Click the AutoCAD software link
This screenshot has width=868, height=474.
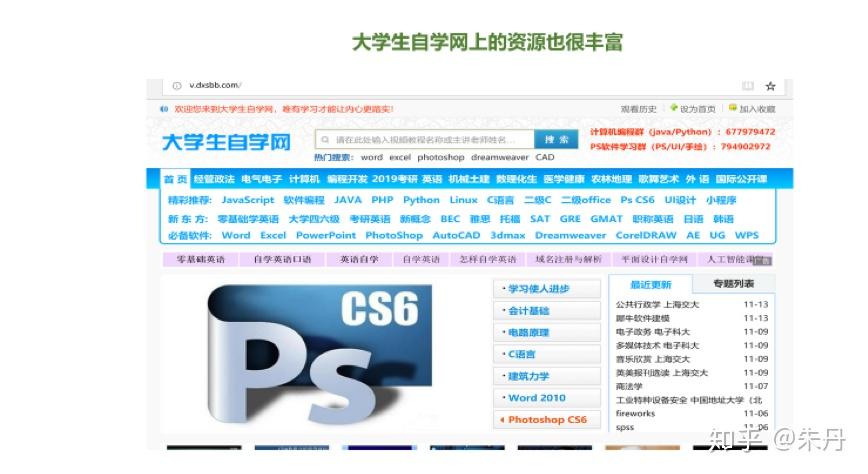click(x=456, y=235)
